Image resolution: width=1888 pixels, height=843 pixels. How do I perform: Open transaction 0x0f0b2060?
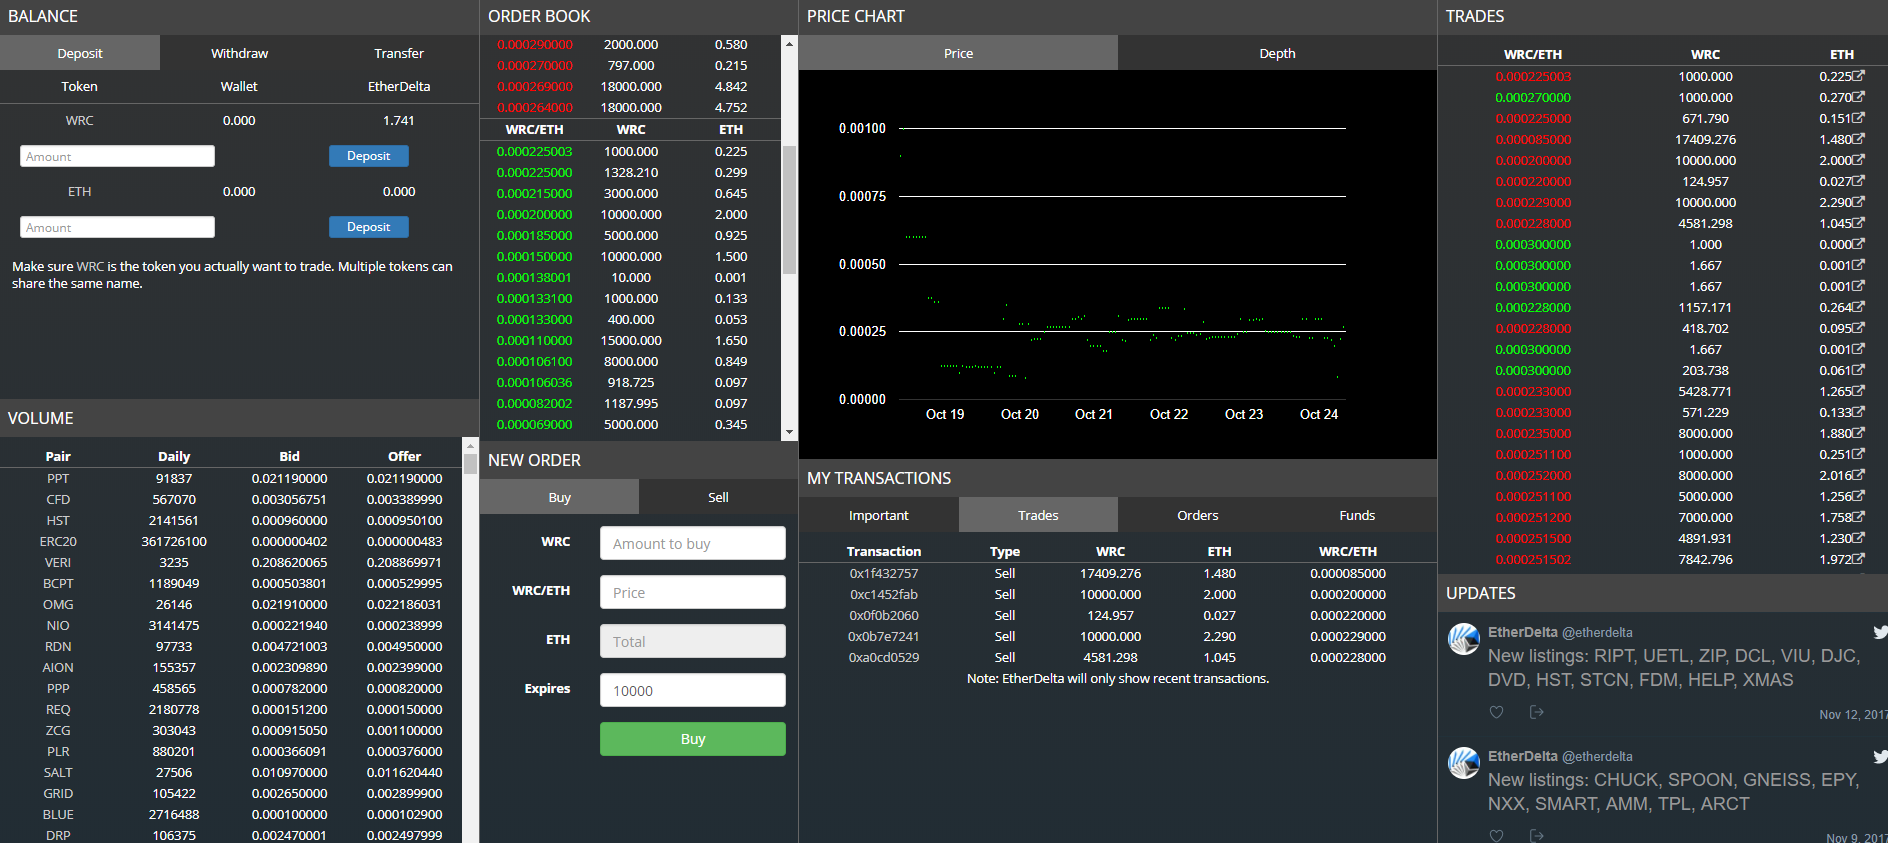884,615
